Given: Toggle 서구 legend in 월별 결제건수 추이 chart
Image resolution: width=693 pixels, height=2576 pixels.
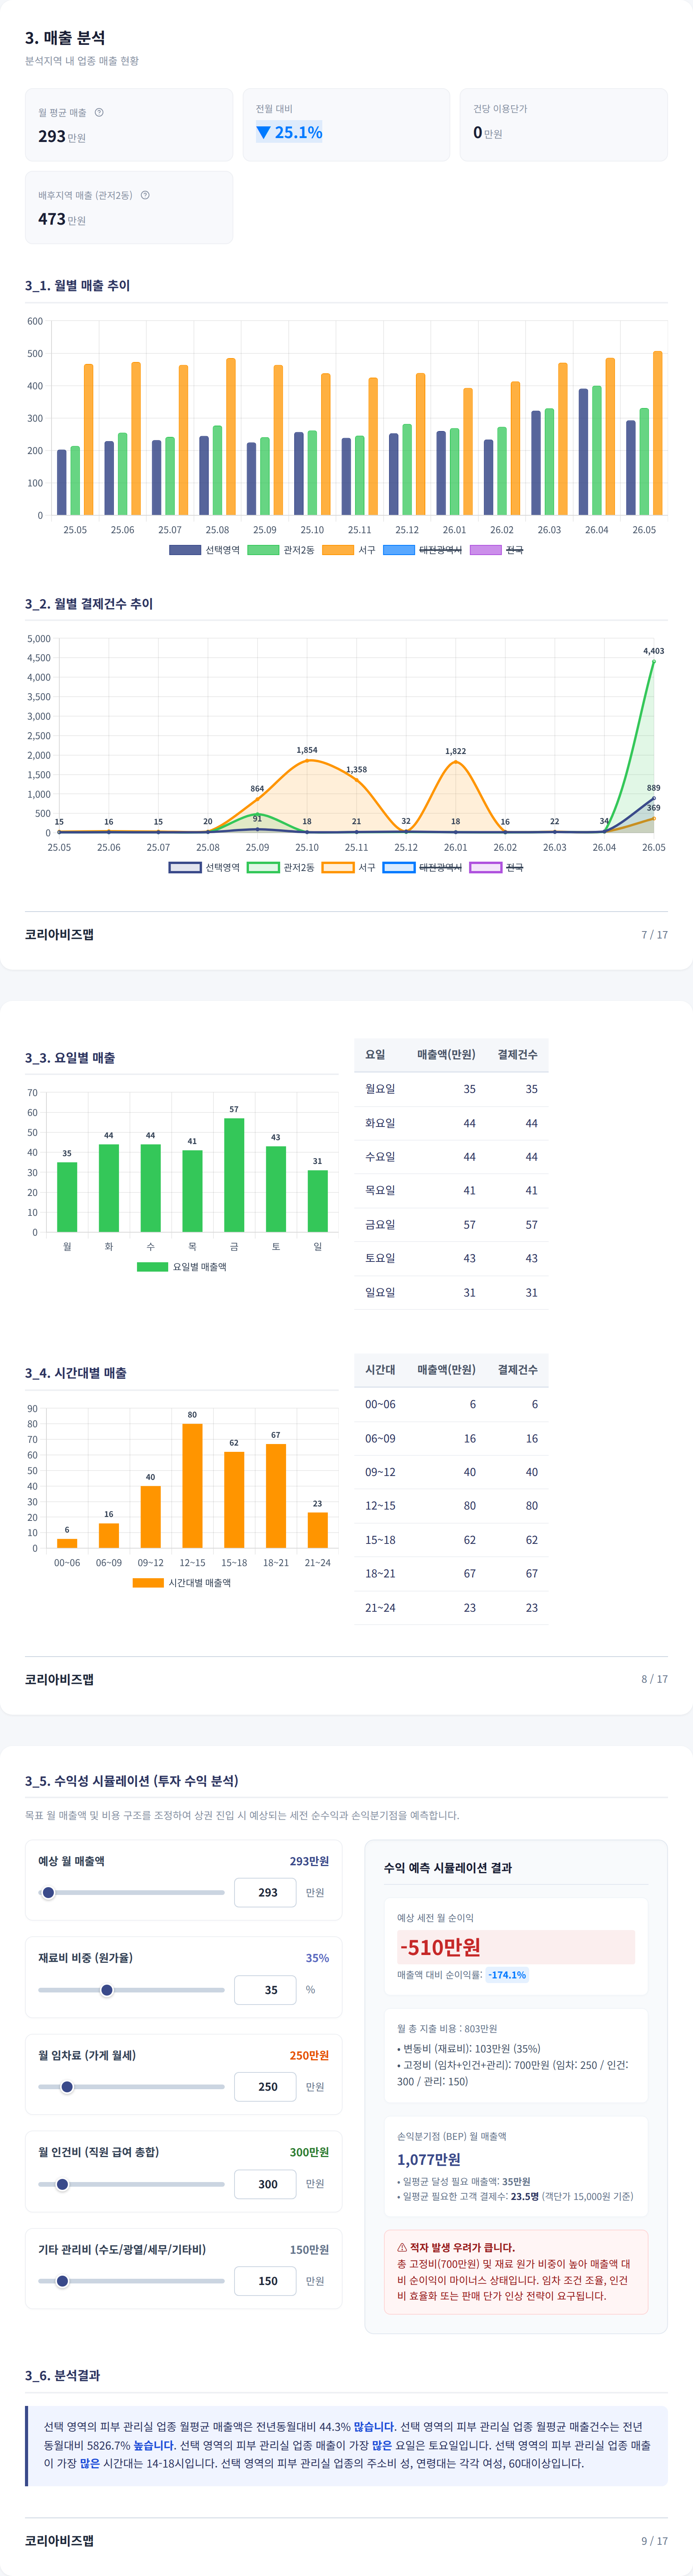Looking at the screenshot, I should tap(349, 867).
